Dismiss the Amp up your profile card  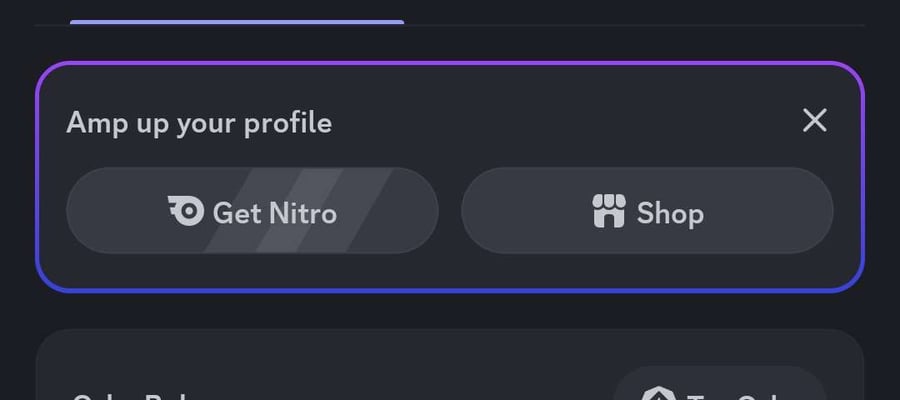814,121
